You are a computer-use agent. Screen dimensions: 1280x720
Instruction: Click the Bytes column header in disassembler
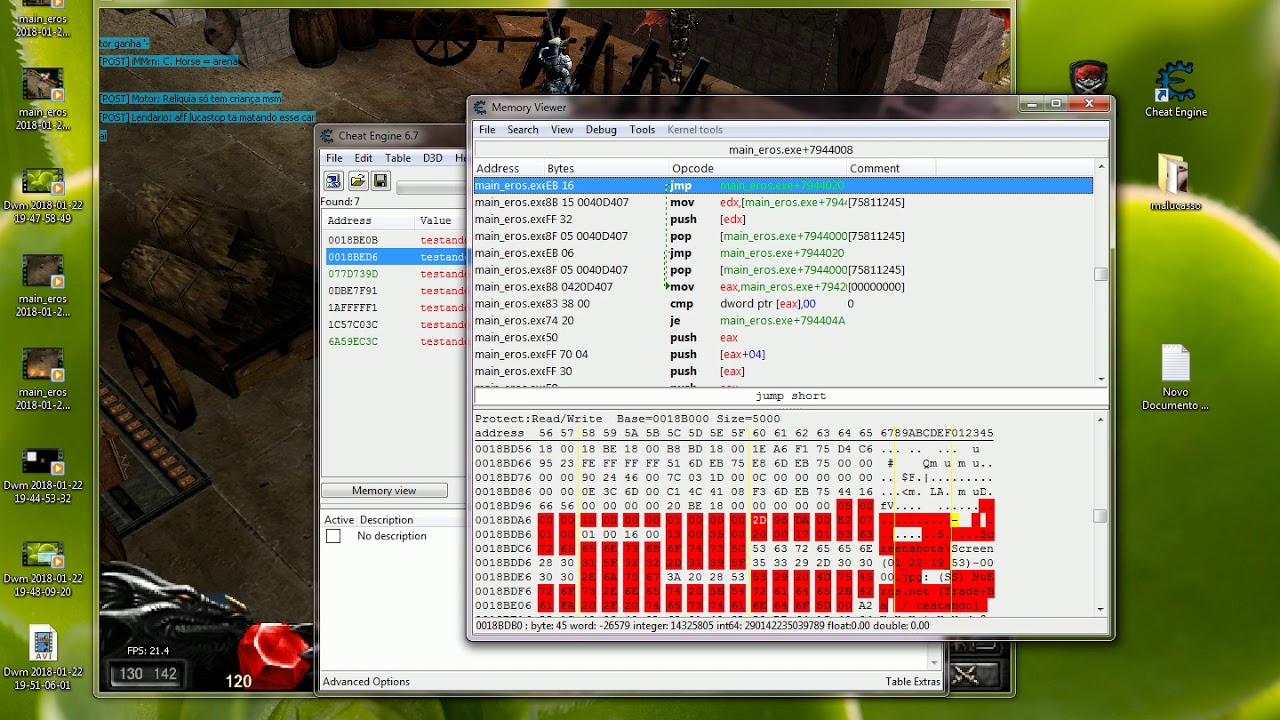605,168
